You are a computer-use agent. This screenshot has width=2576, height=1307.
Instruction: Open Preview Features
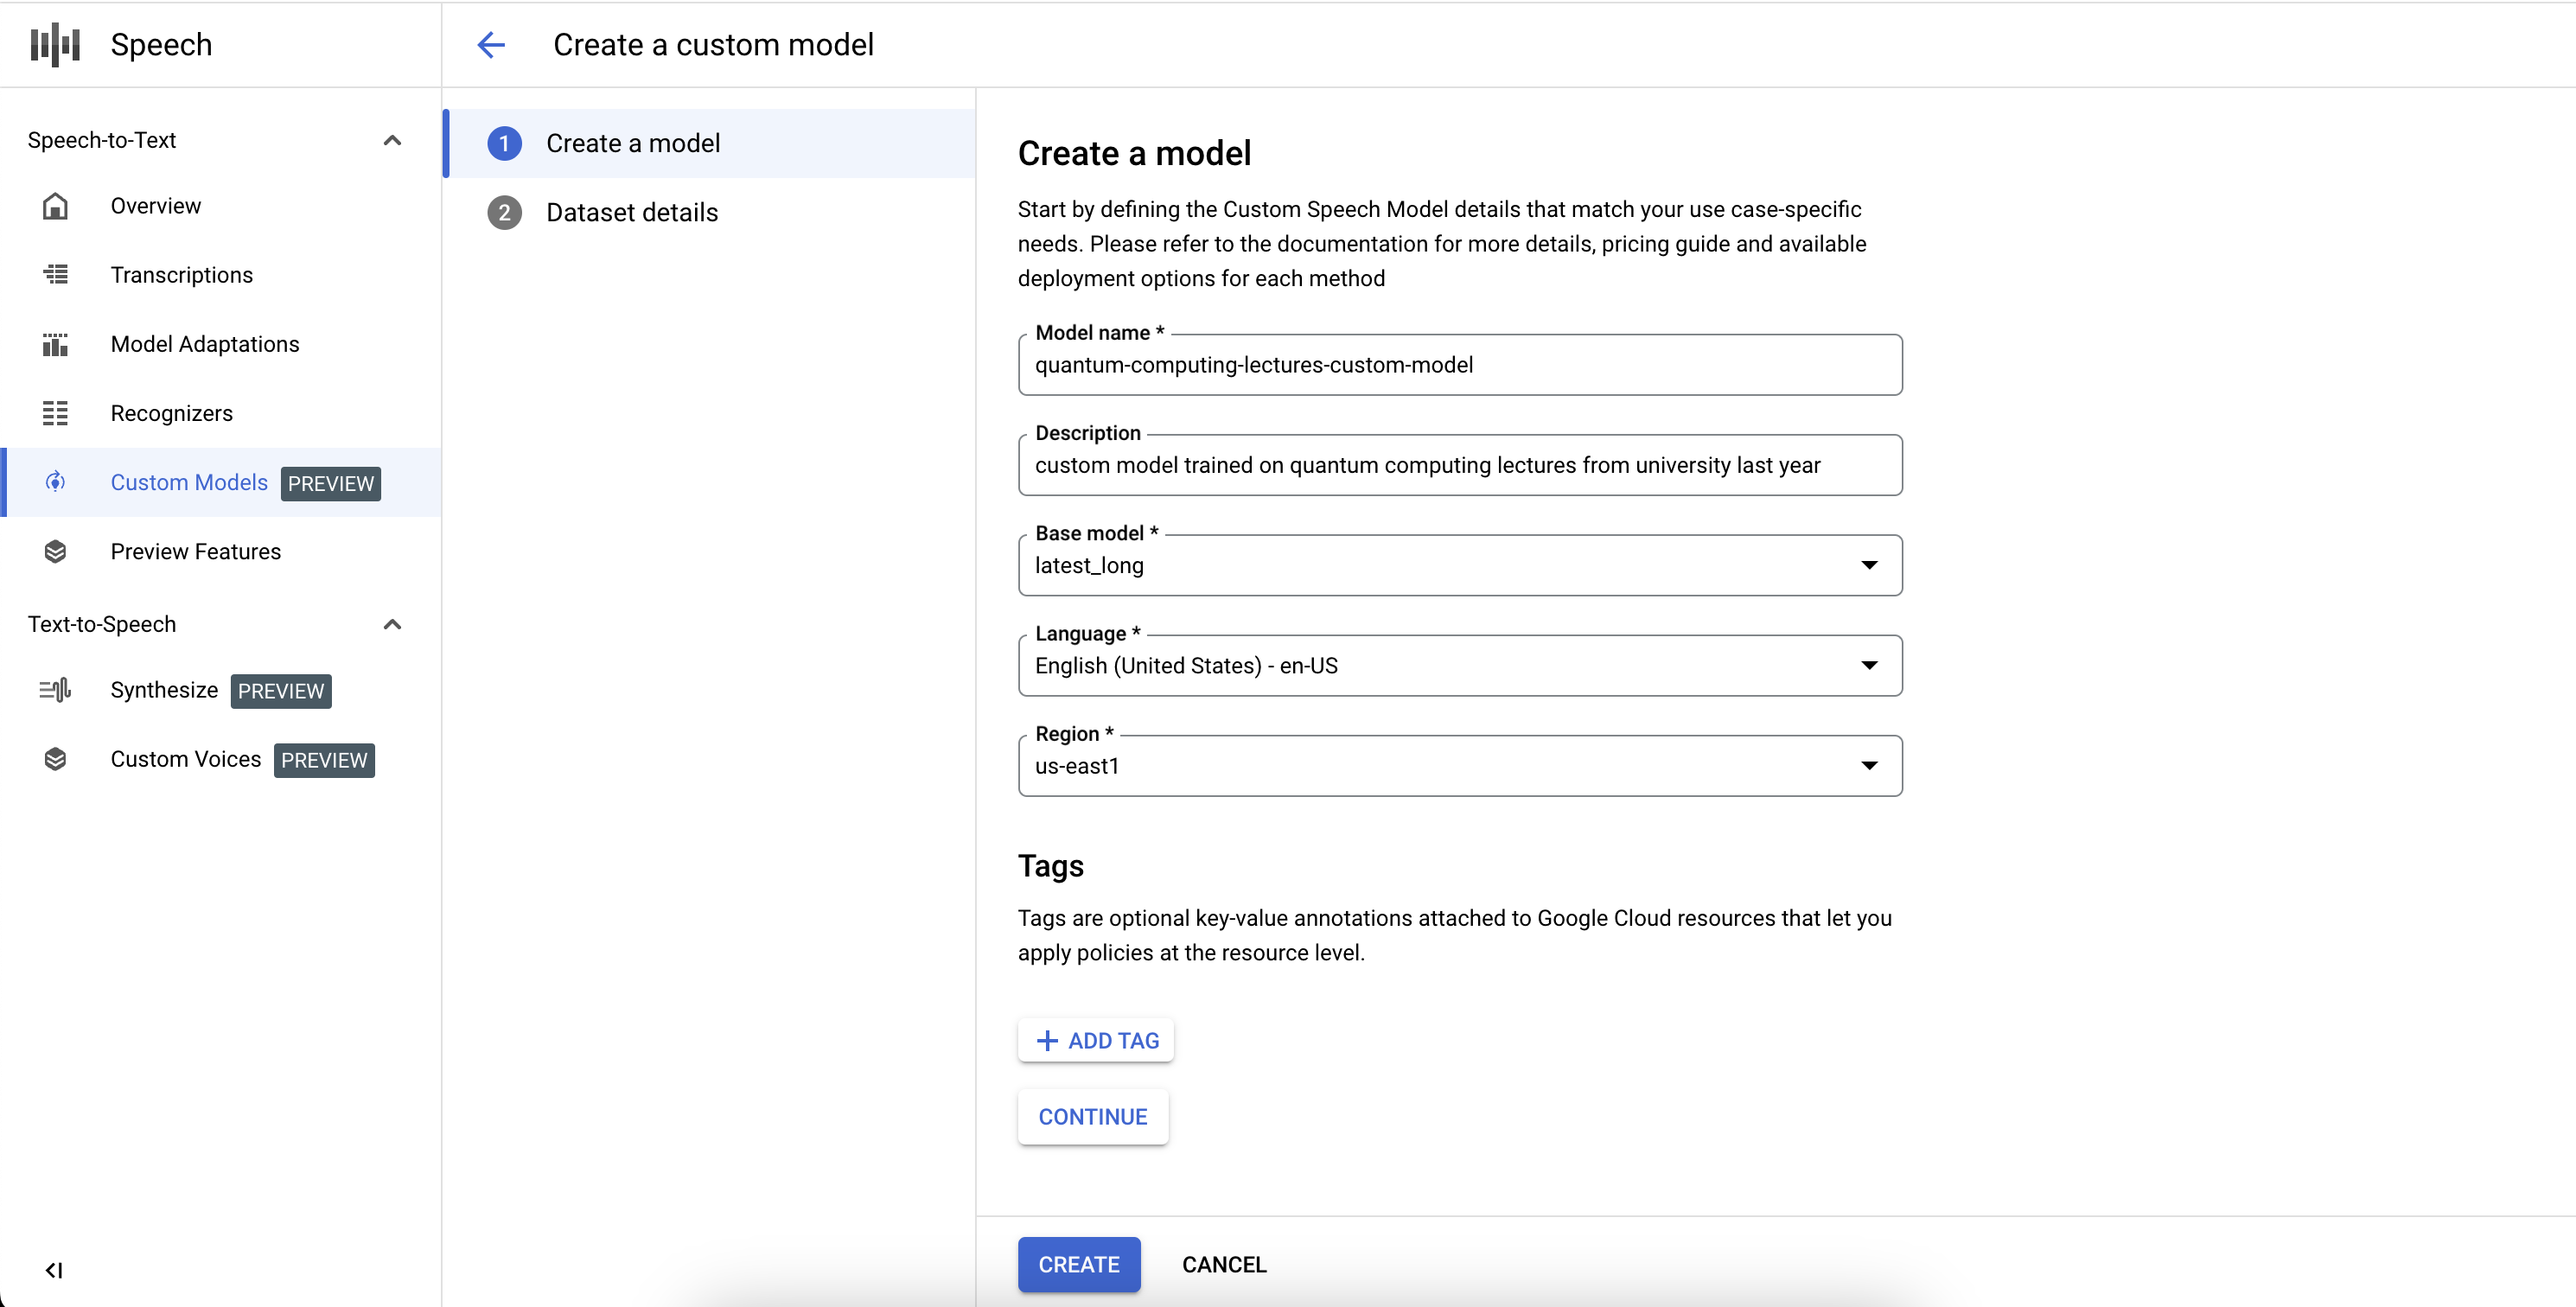click(x=196, y=551)
